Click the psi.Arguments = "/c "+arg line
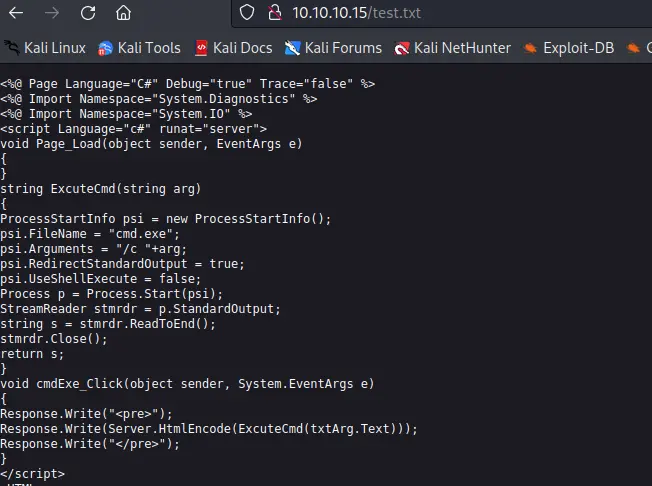The image size is (652, 486). 94,249
